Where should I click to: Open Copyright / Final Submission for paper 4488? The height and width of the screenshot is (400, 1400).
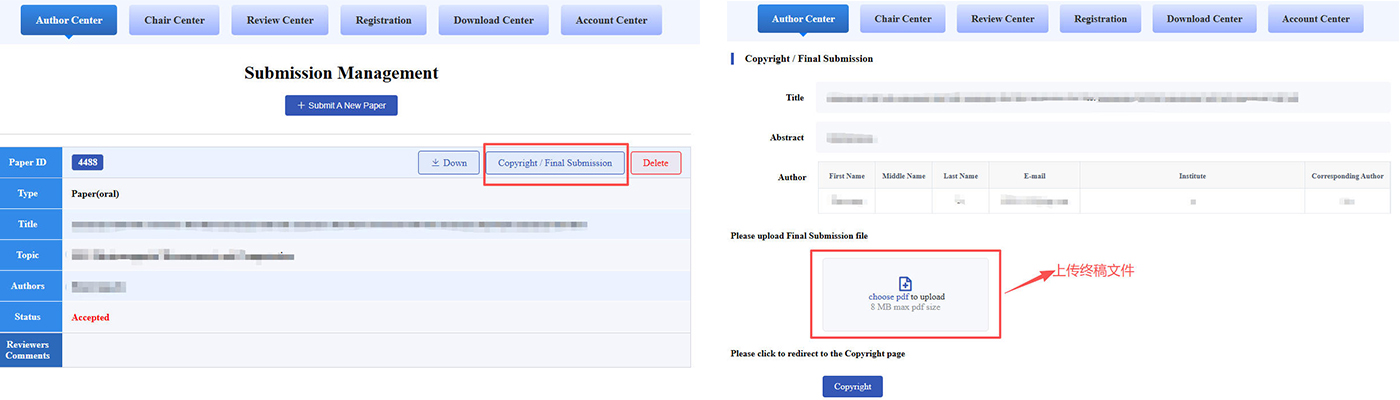555,163
